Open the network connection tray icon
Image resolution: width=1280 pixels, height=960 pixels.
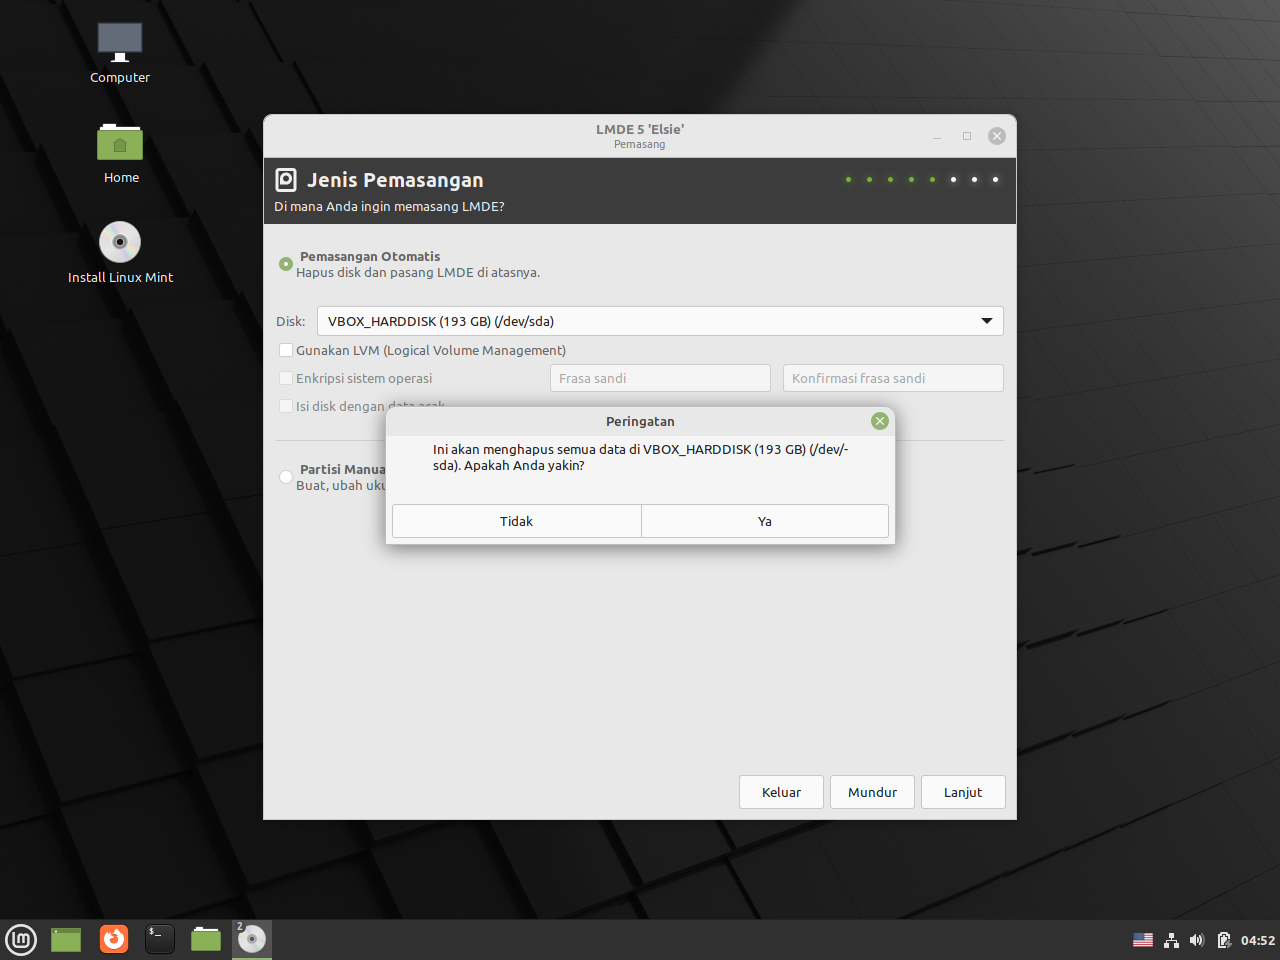point(1171,940)
